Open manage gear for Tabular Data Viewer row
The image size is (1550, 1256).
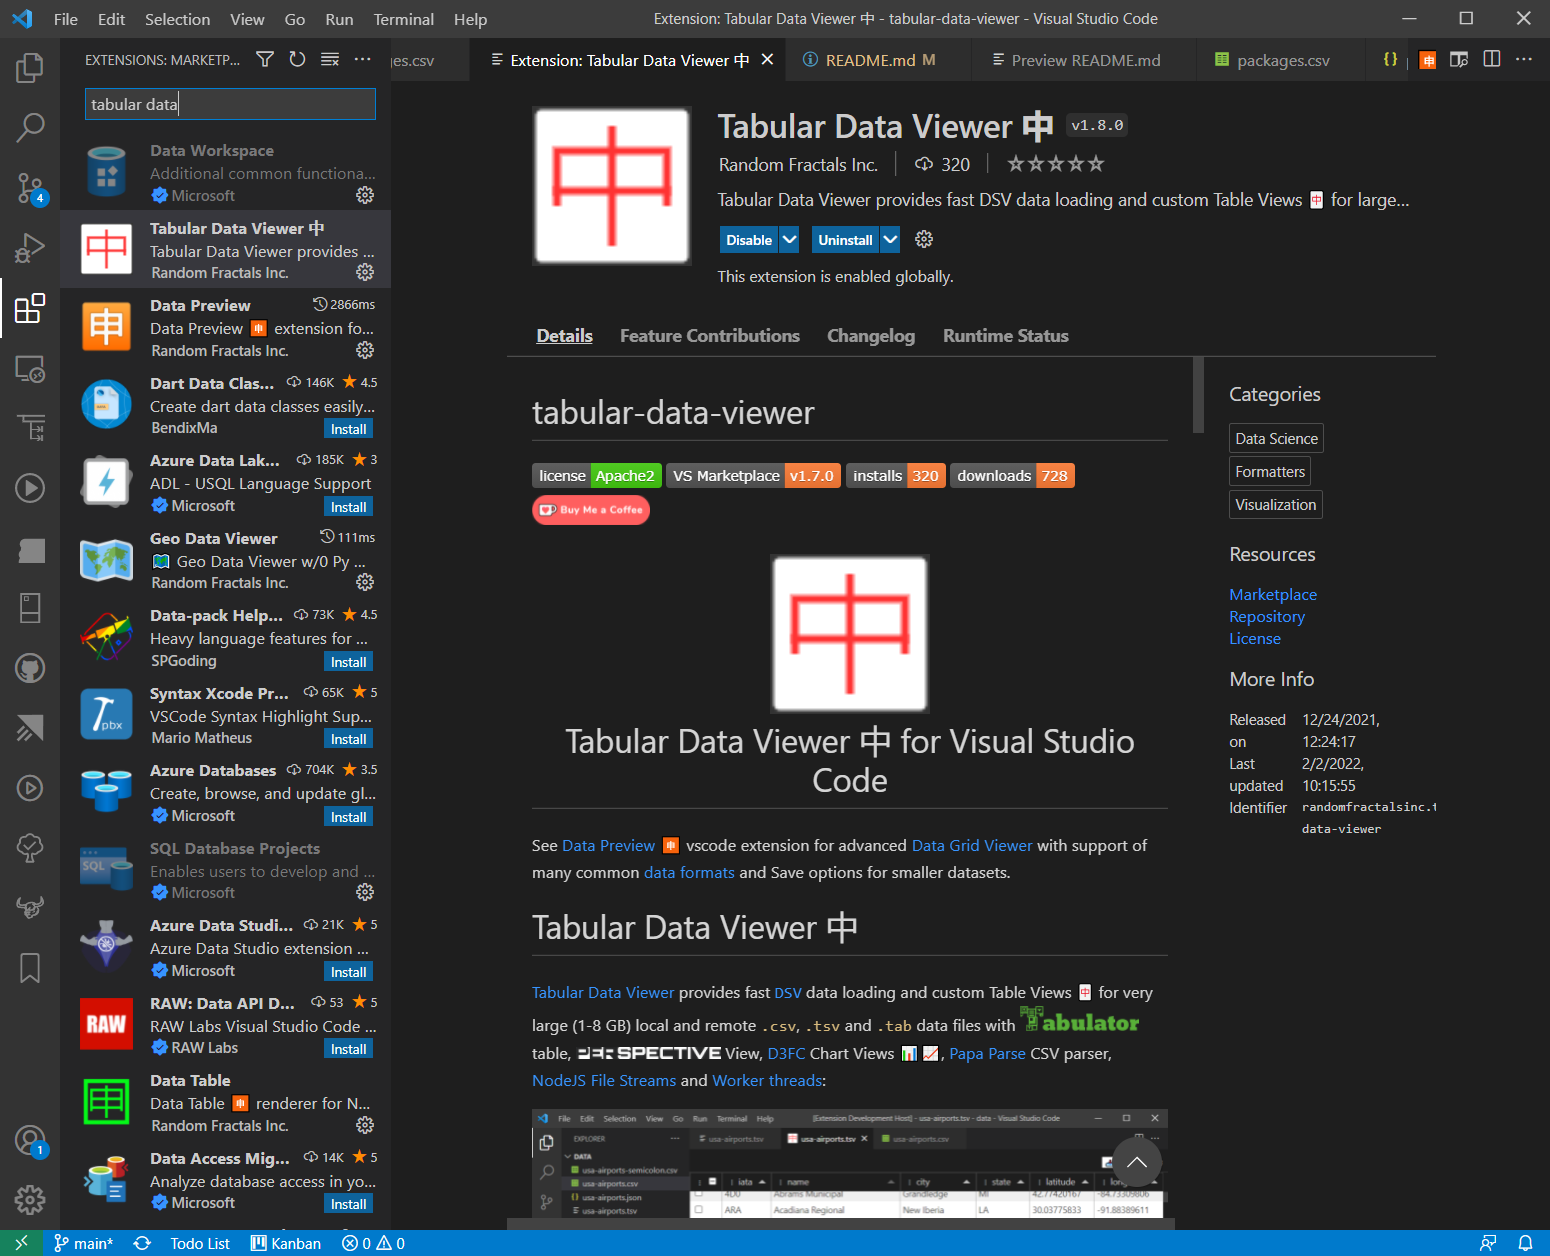365,272
